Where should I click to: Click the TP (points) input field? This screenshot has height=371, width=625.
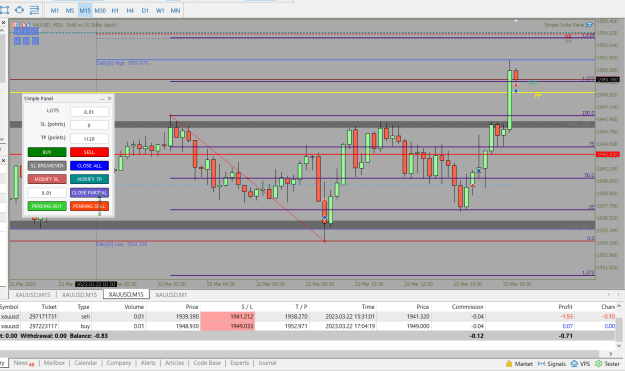pyautogui.click(x=89, y=139)
